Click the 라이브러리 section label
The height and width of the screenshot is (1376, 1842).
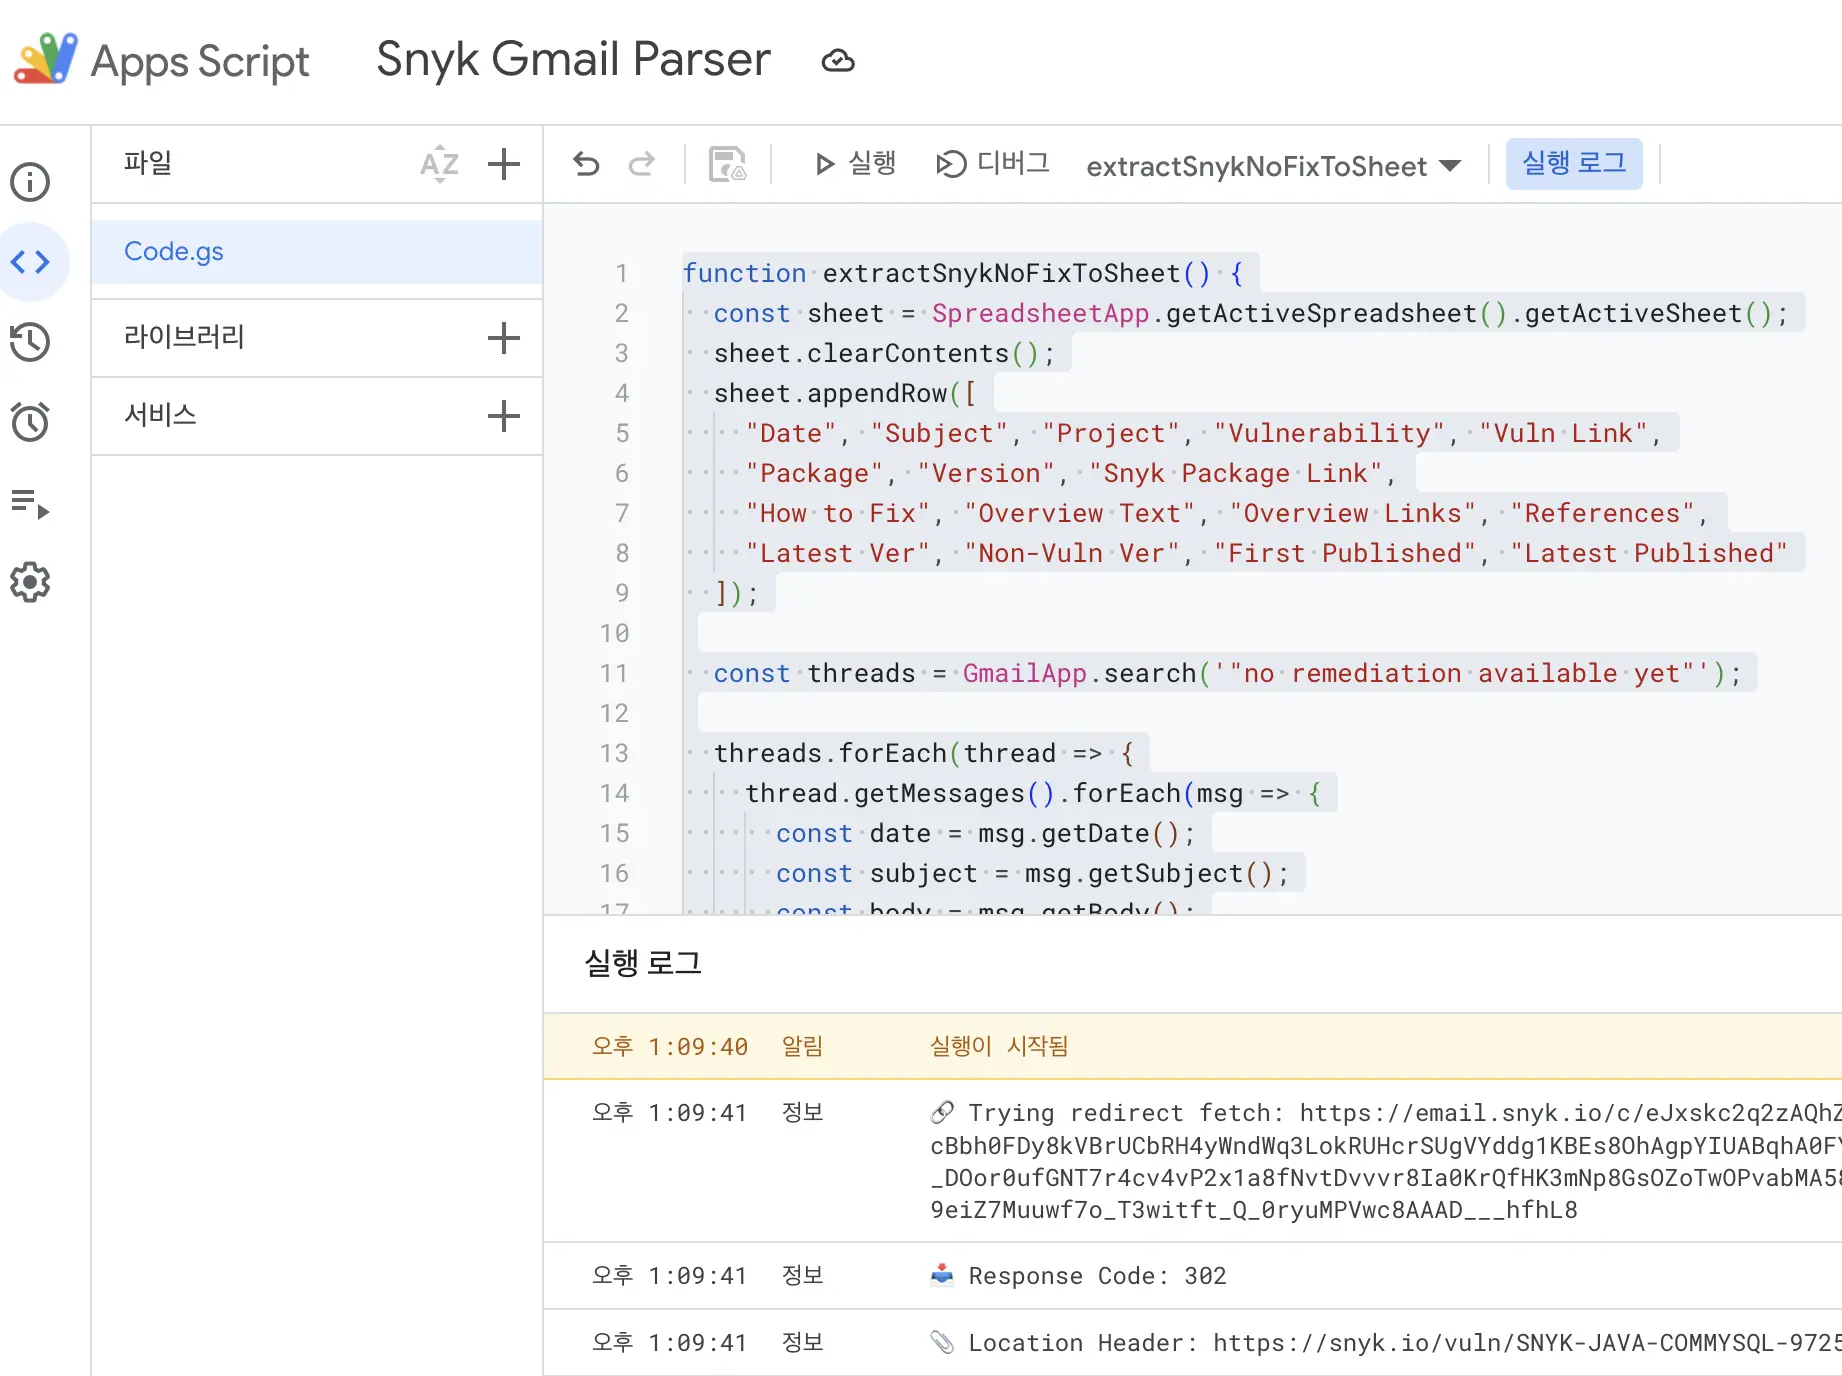click(x=184, y=337)
